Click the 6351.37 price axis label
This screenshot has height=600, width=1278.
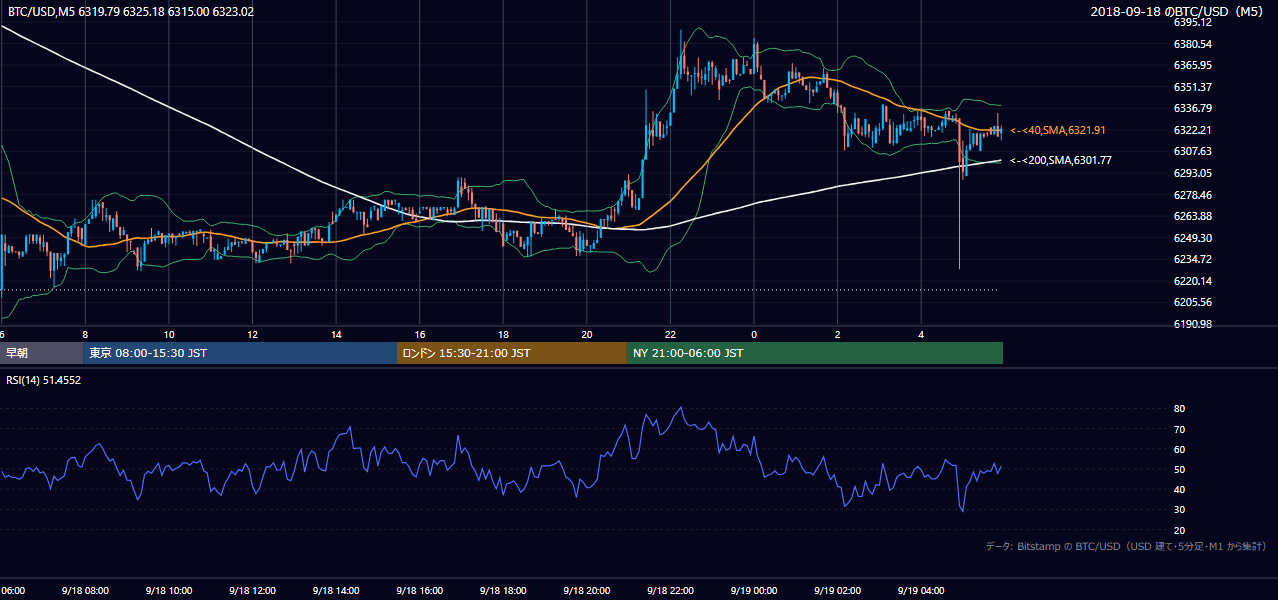1192,87
